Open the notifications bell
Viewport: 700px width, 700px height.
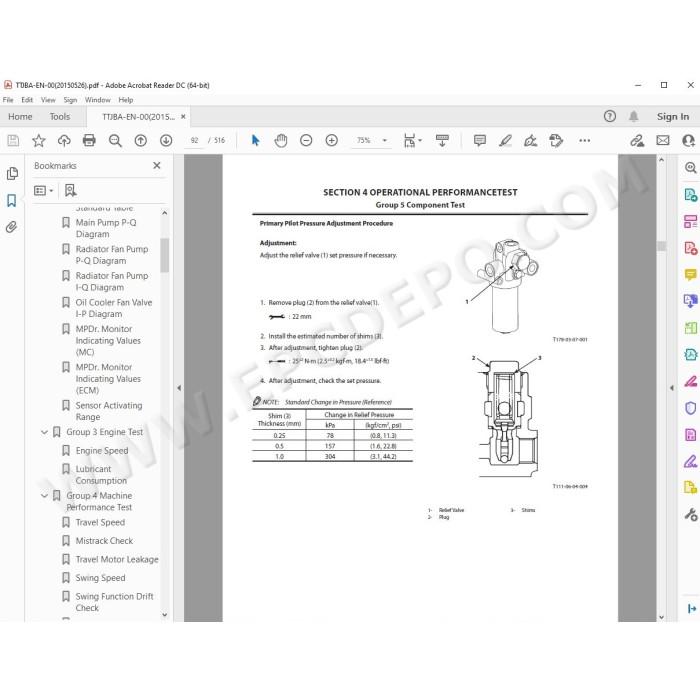click(633, 117)
